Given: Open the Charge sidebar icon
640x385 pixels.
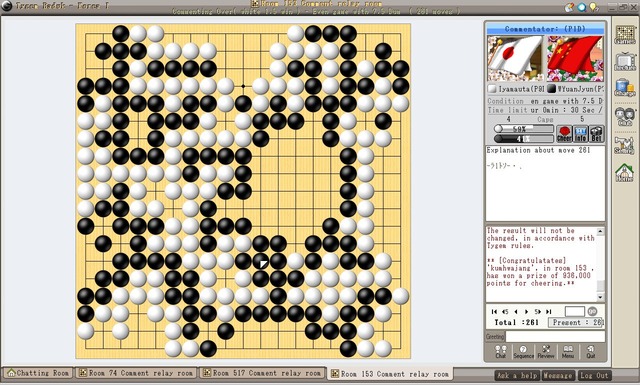Looking at the screenshot, I should pyautogui.click(x=625, y=87).
